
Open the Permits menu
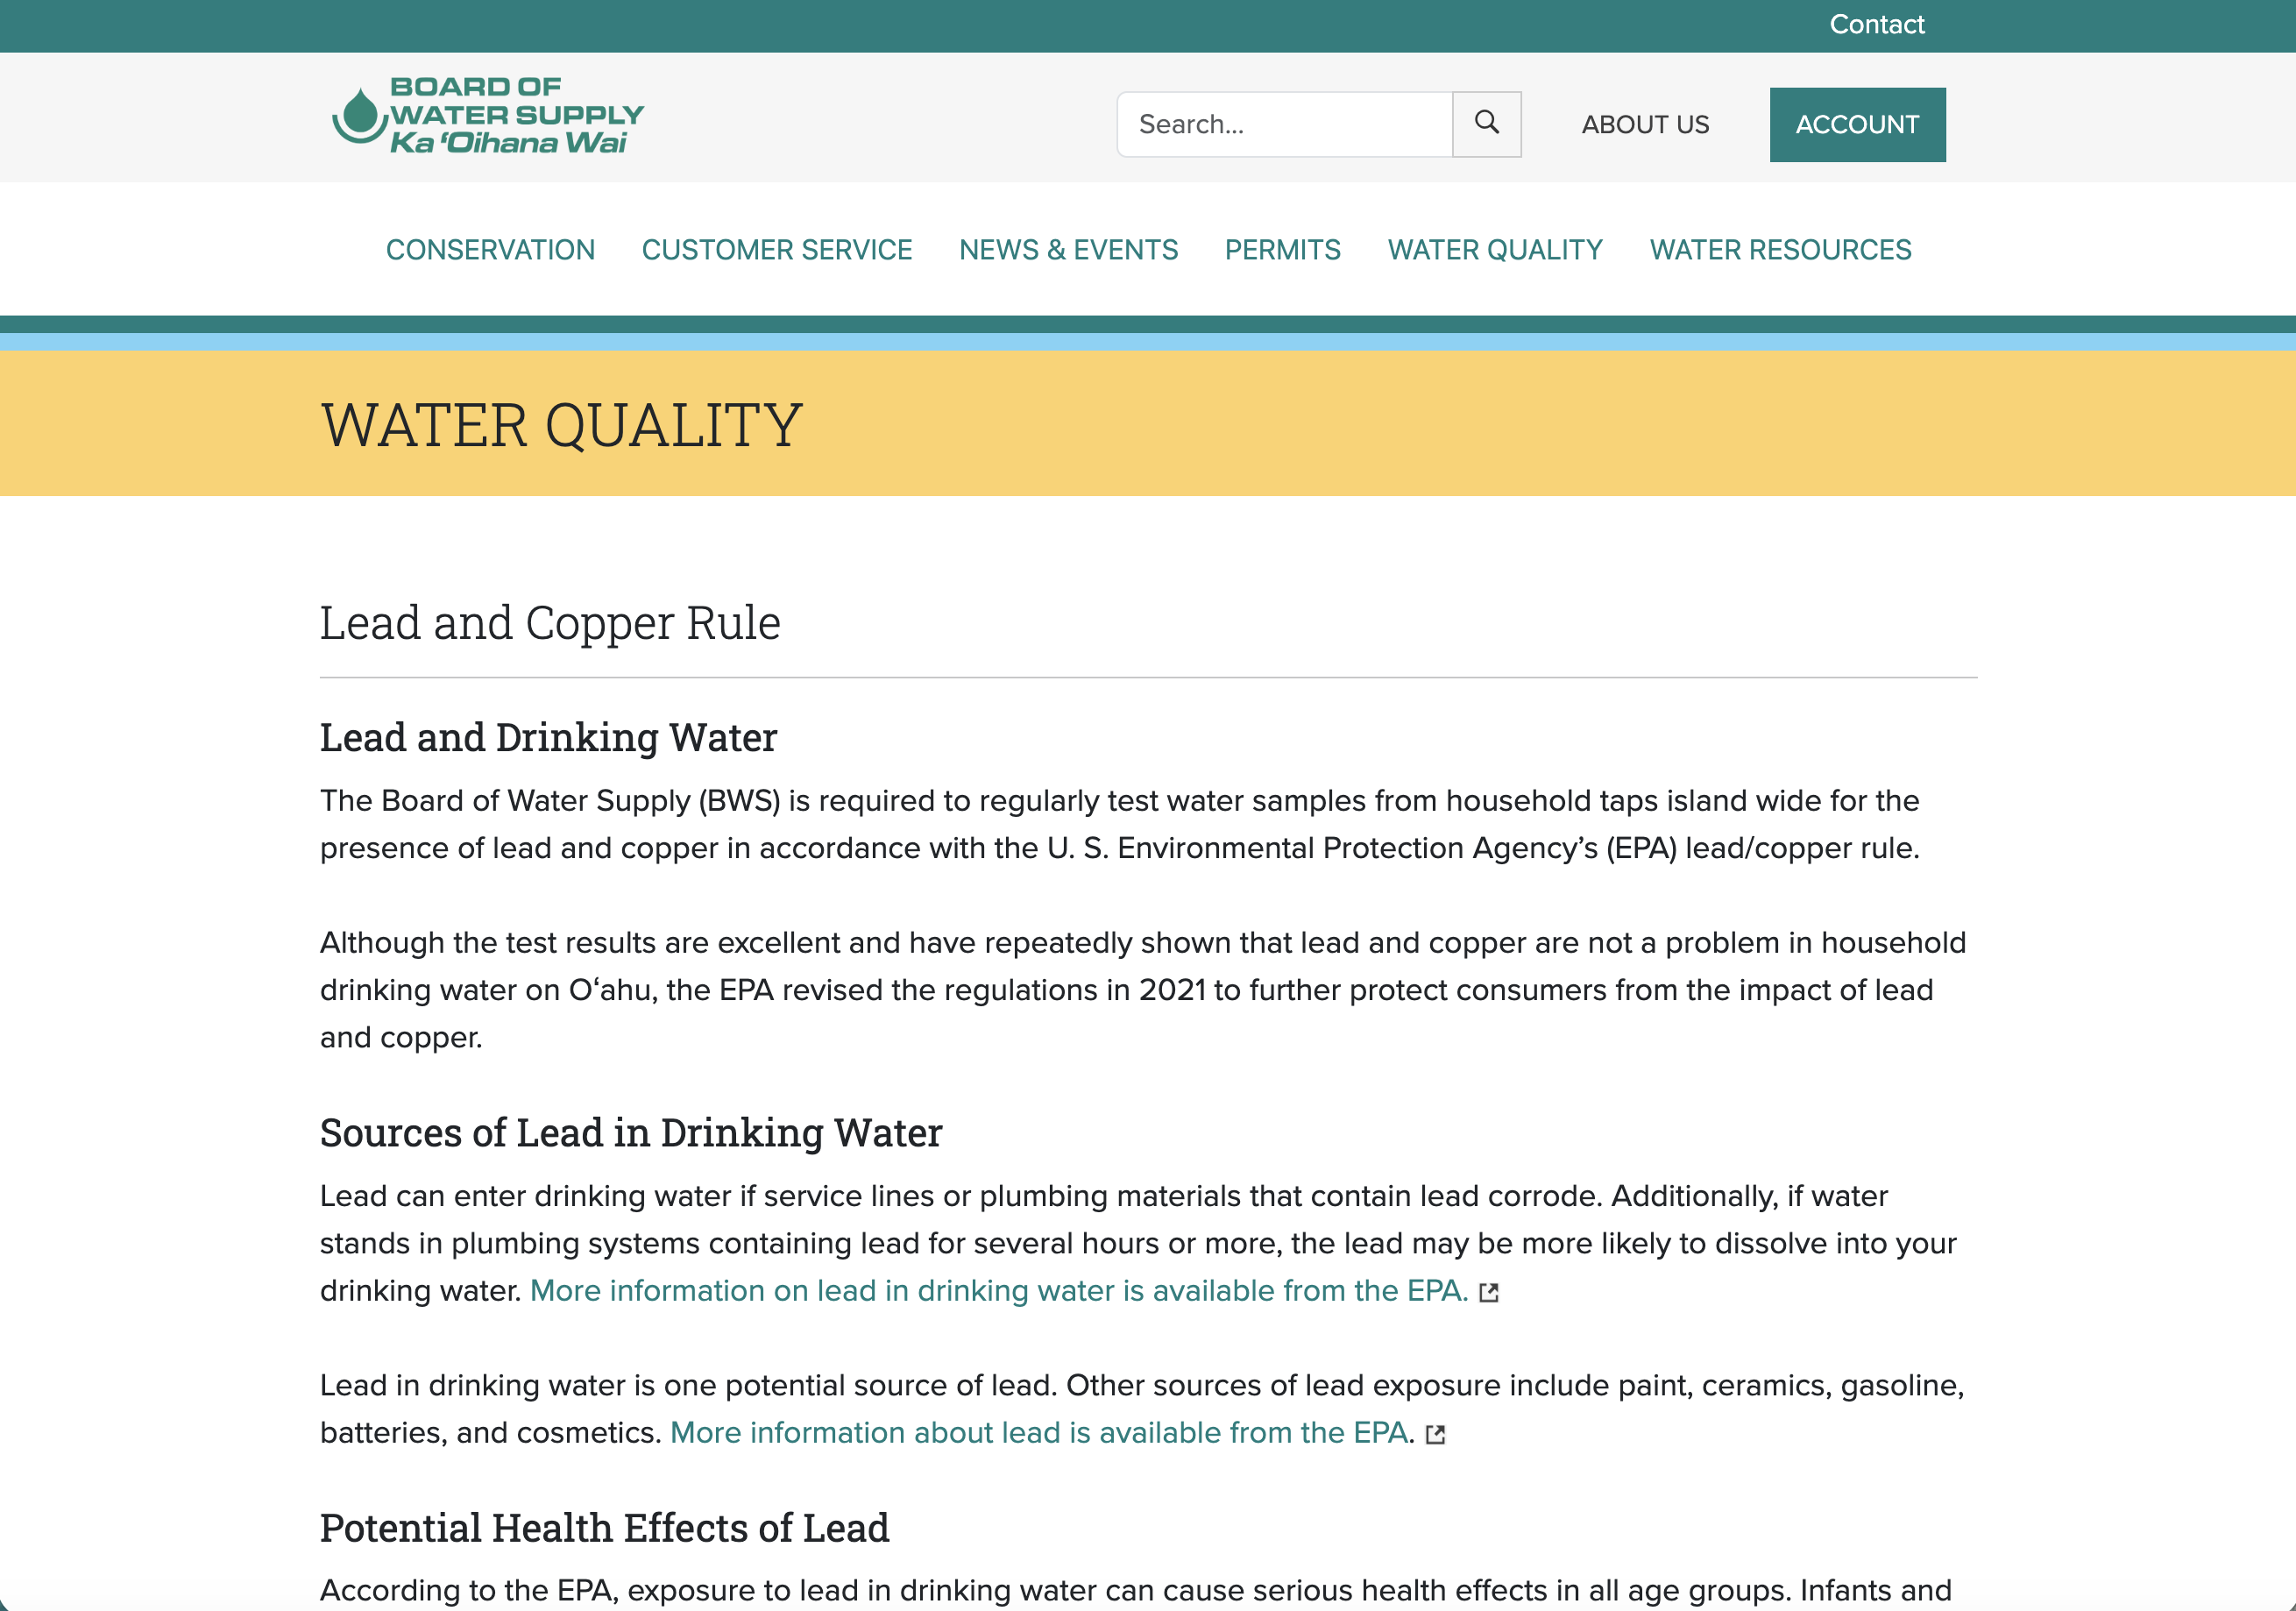(1282, 250)
